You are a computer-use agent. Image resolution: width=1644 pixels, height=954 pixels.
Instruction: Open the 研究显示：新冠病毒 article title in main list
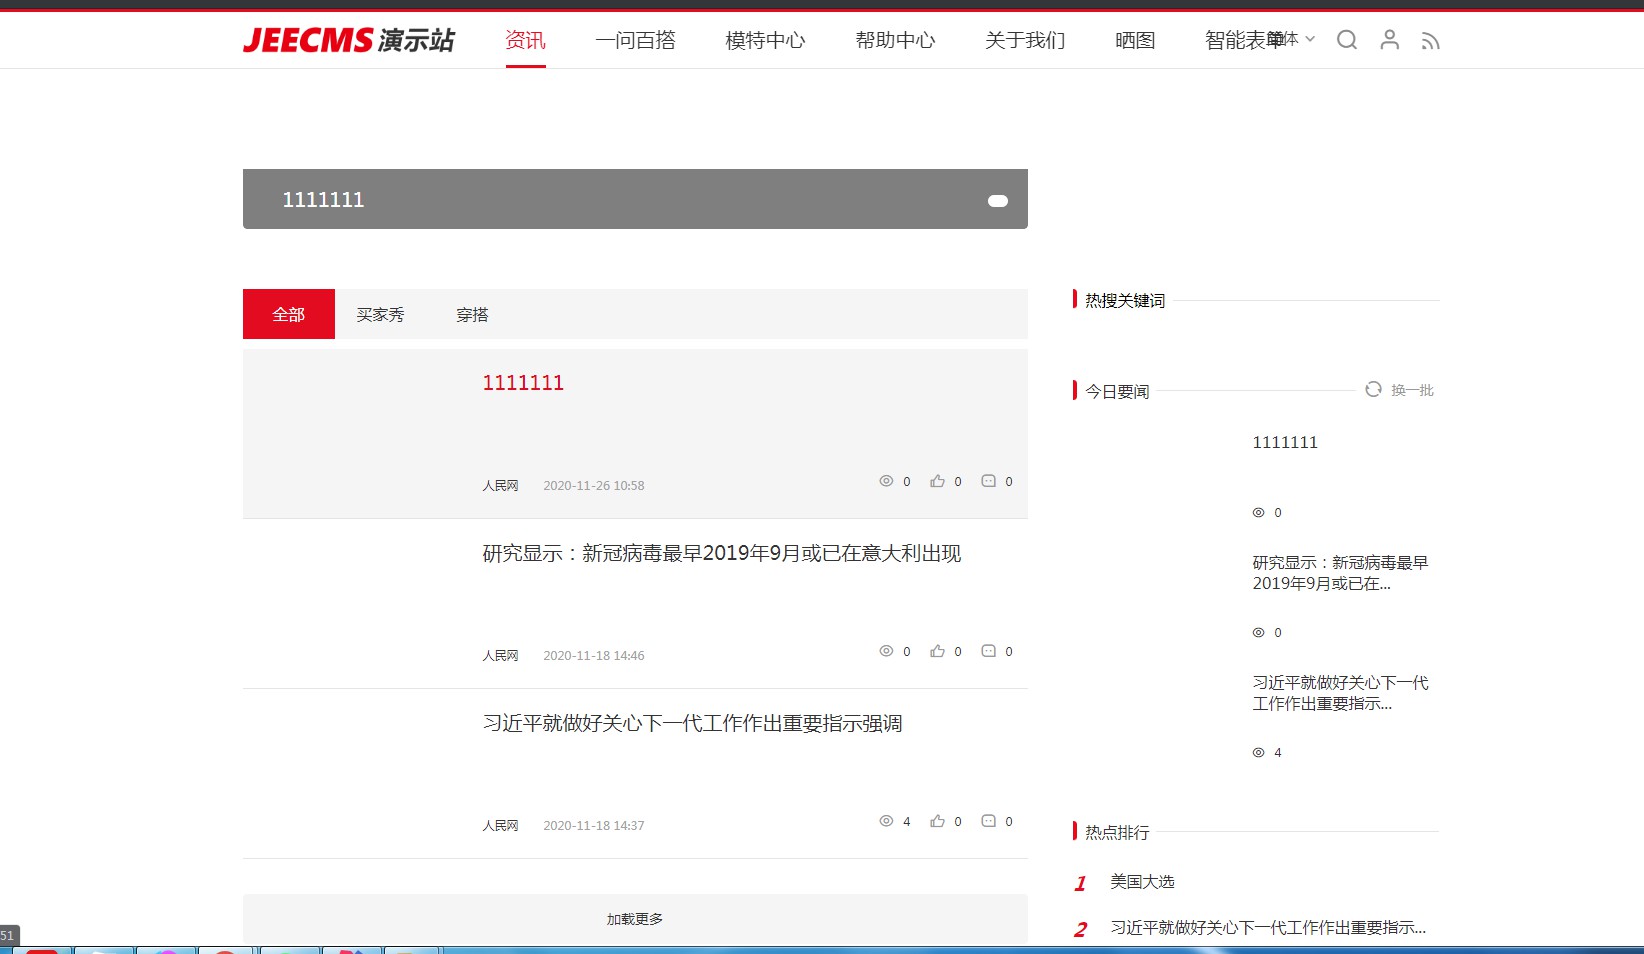pos(721,553)
